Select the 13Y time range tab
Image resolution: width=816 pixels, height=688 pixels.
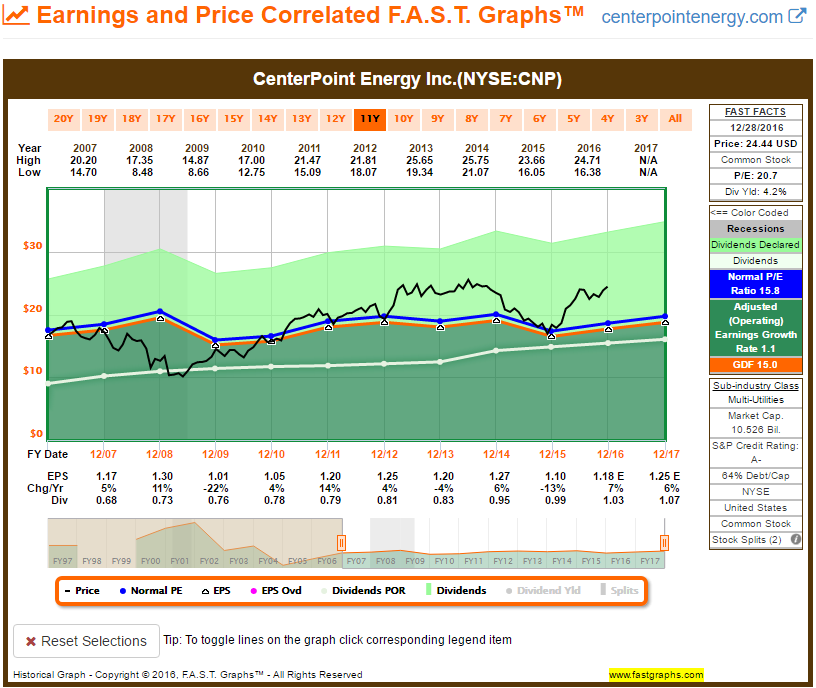(x=302, y=119)
